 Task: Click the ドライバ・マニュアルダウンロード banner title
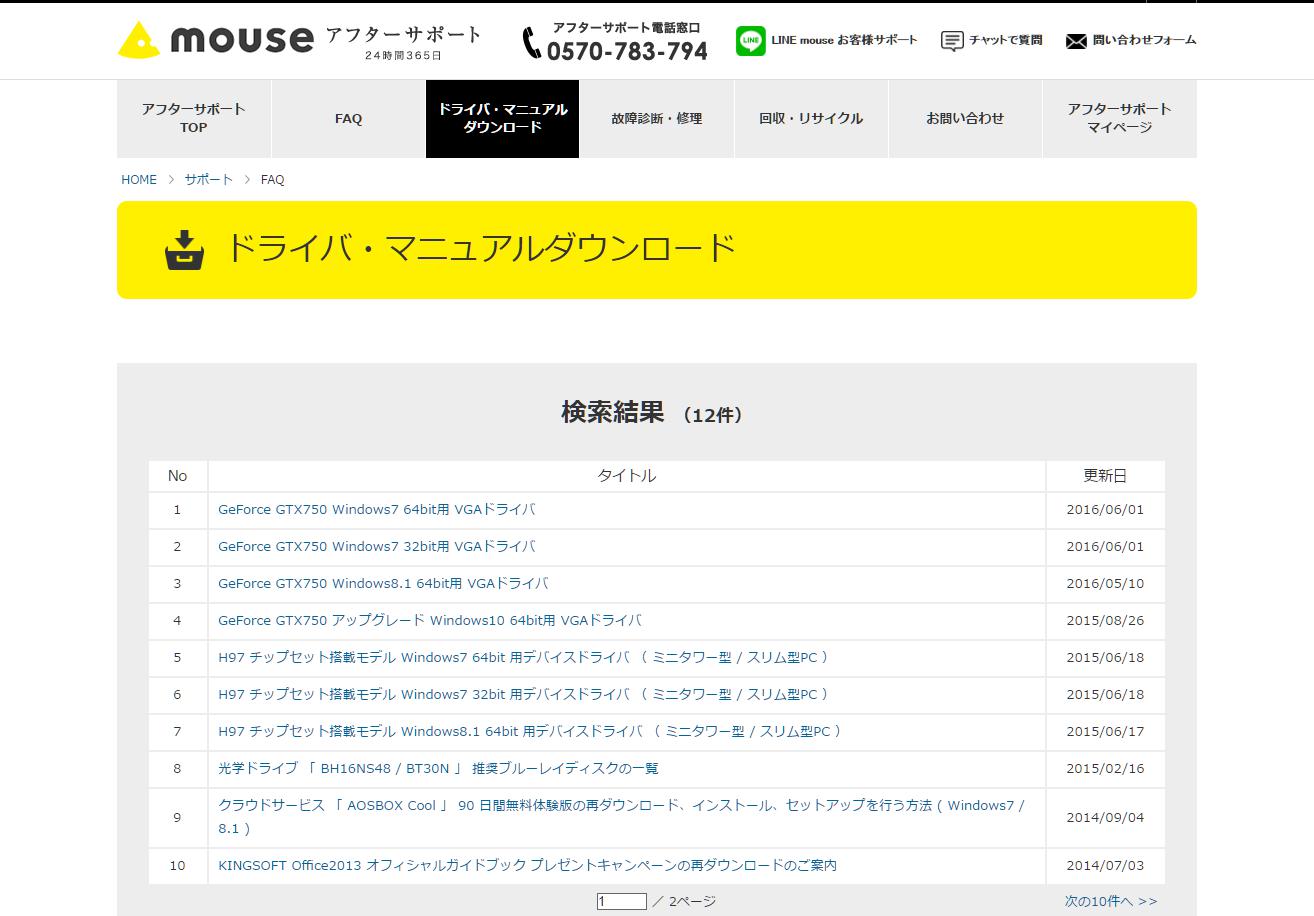tap(481, 248)
